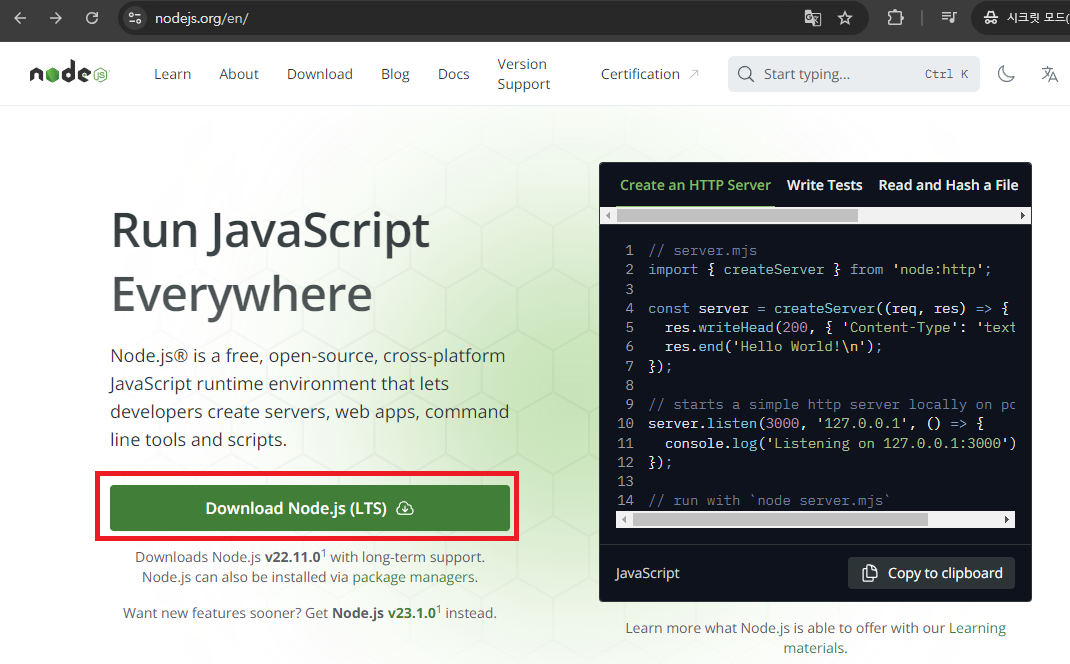Image resolution: width=1070 pixels, height=664 pixels.
Task: Open the browser extensions puzzle icon
Action: pos(895,18)
